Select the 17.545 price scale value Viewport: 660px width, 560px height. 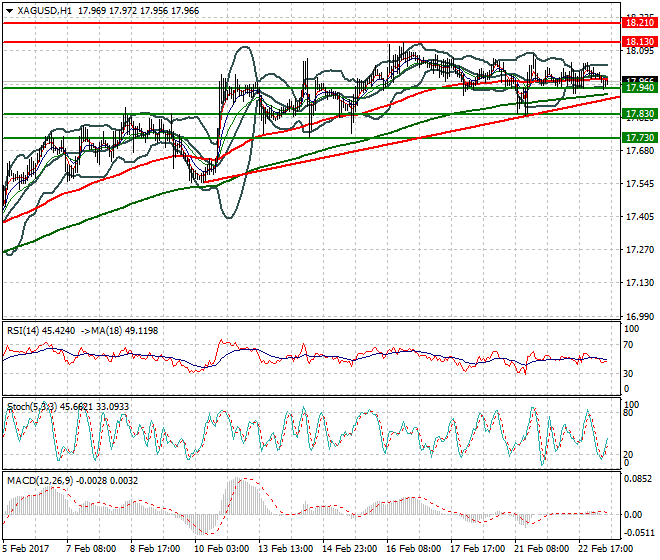point(640,184)
